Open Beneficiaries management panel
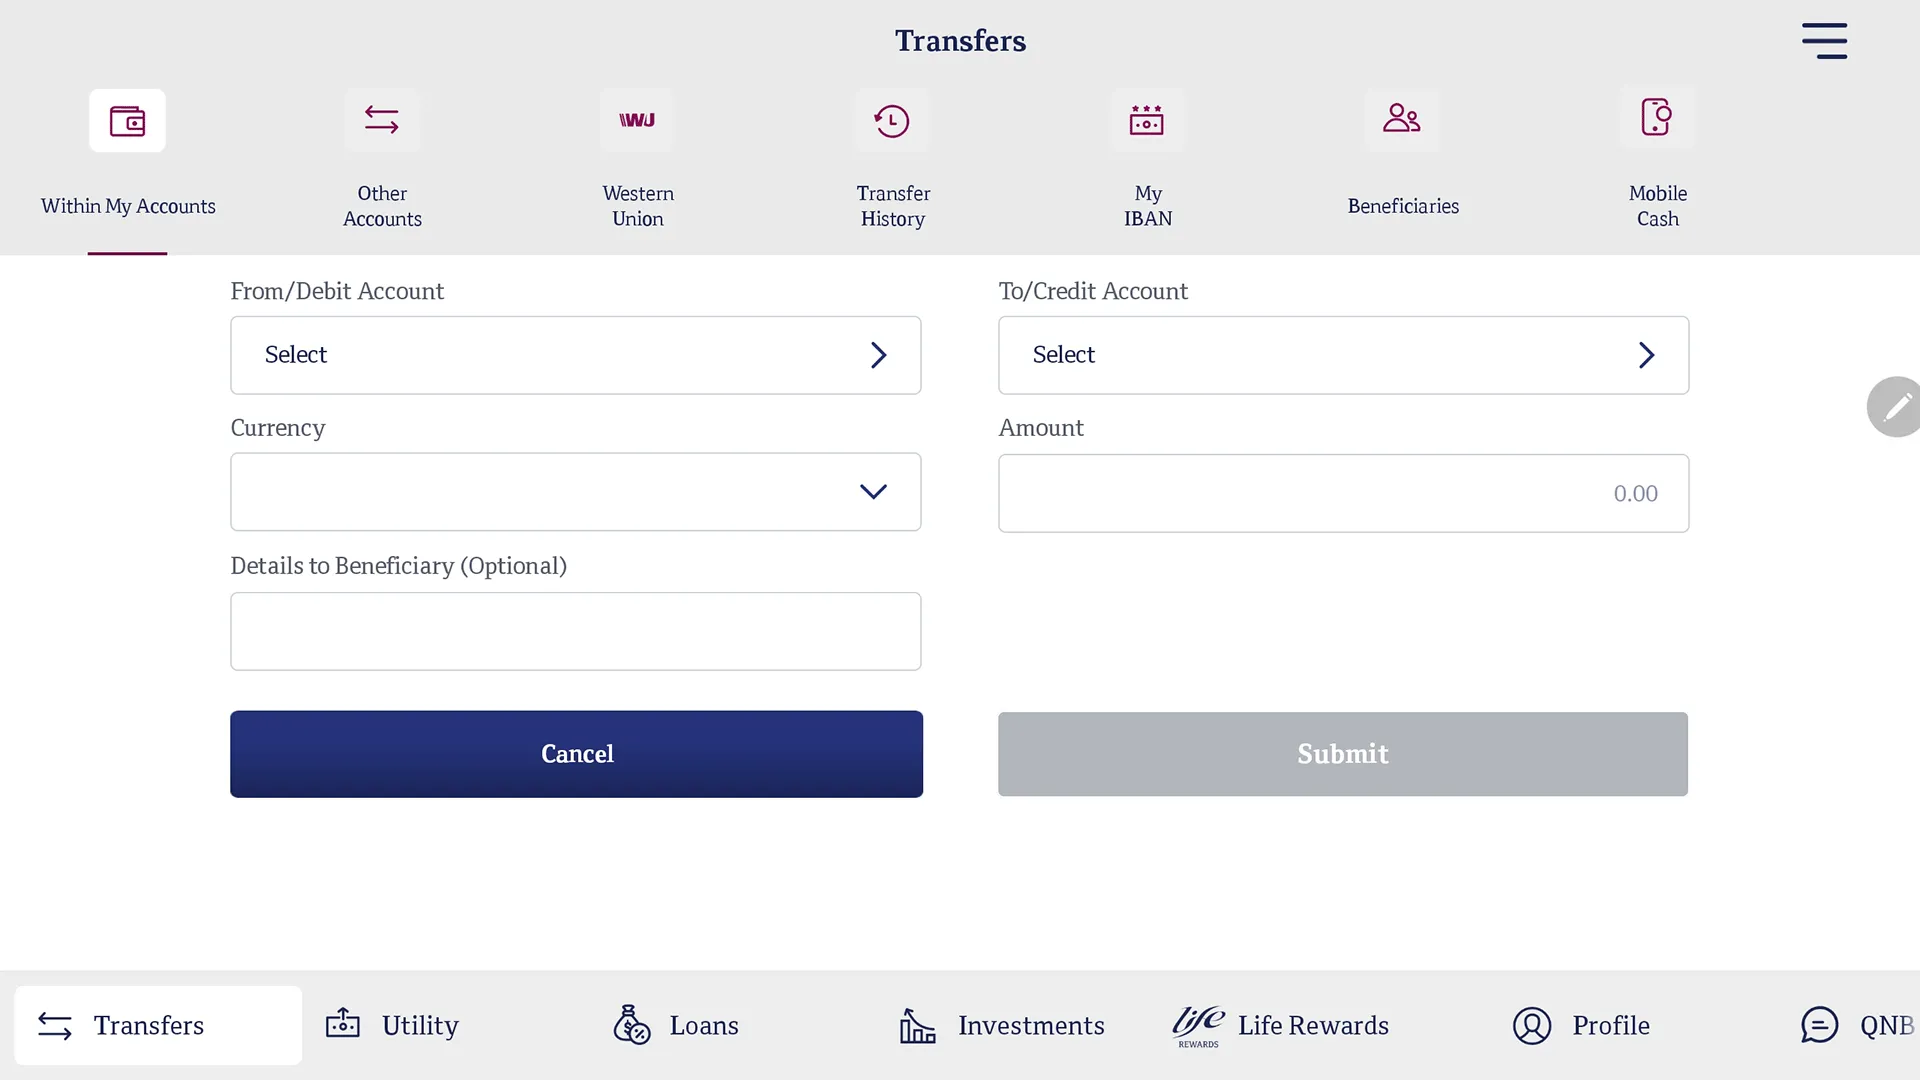Viewport: 1920px width, 1080px height. [x=1403, y=157]
